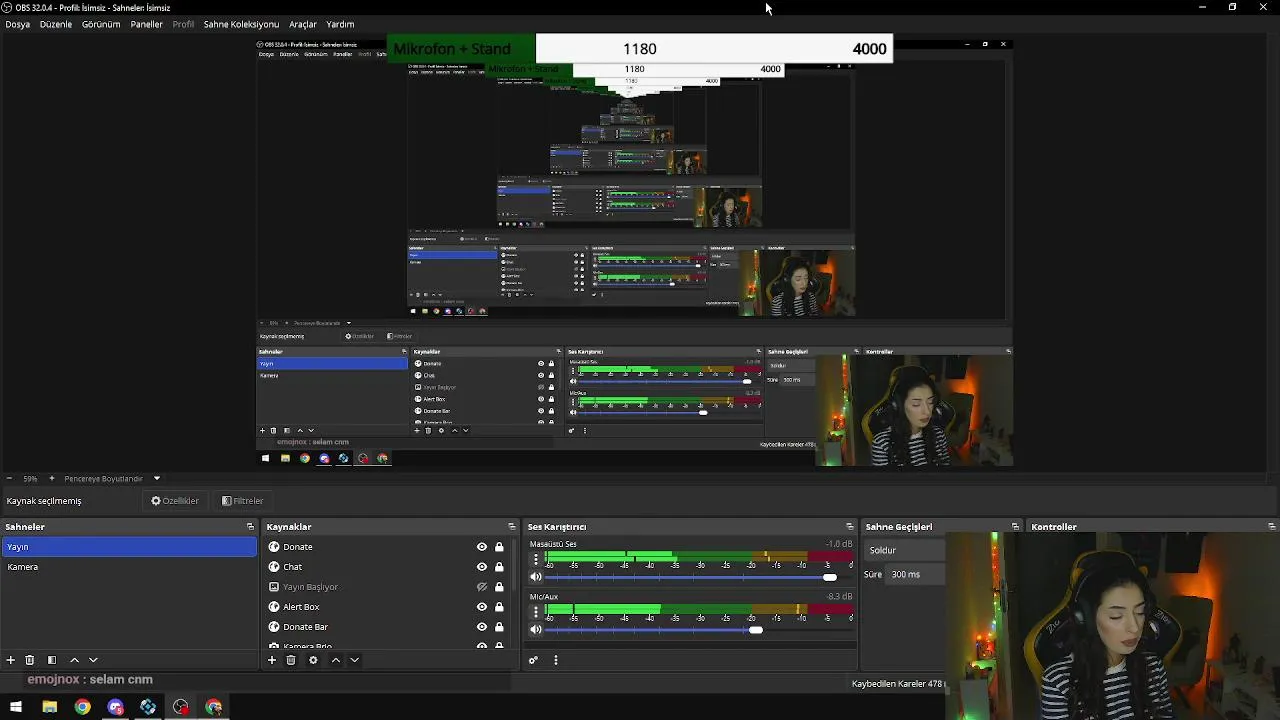
Task: Open Windows Start menu
Action: point(16,707)
